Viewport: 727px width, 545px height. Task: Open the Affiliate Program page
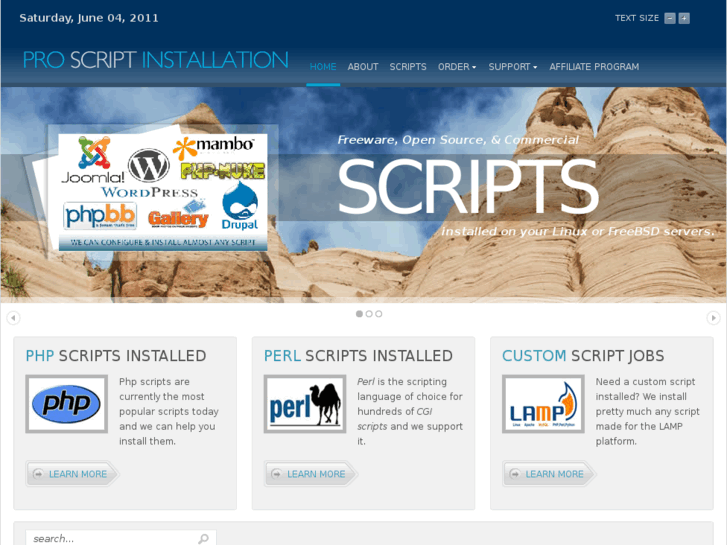pos(594,67)
